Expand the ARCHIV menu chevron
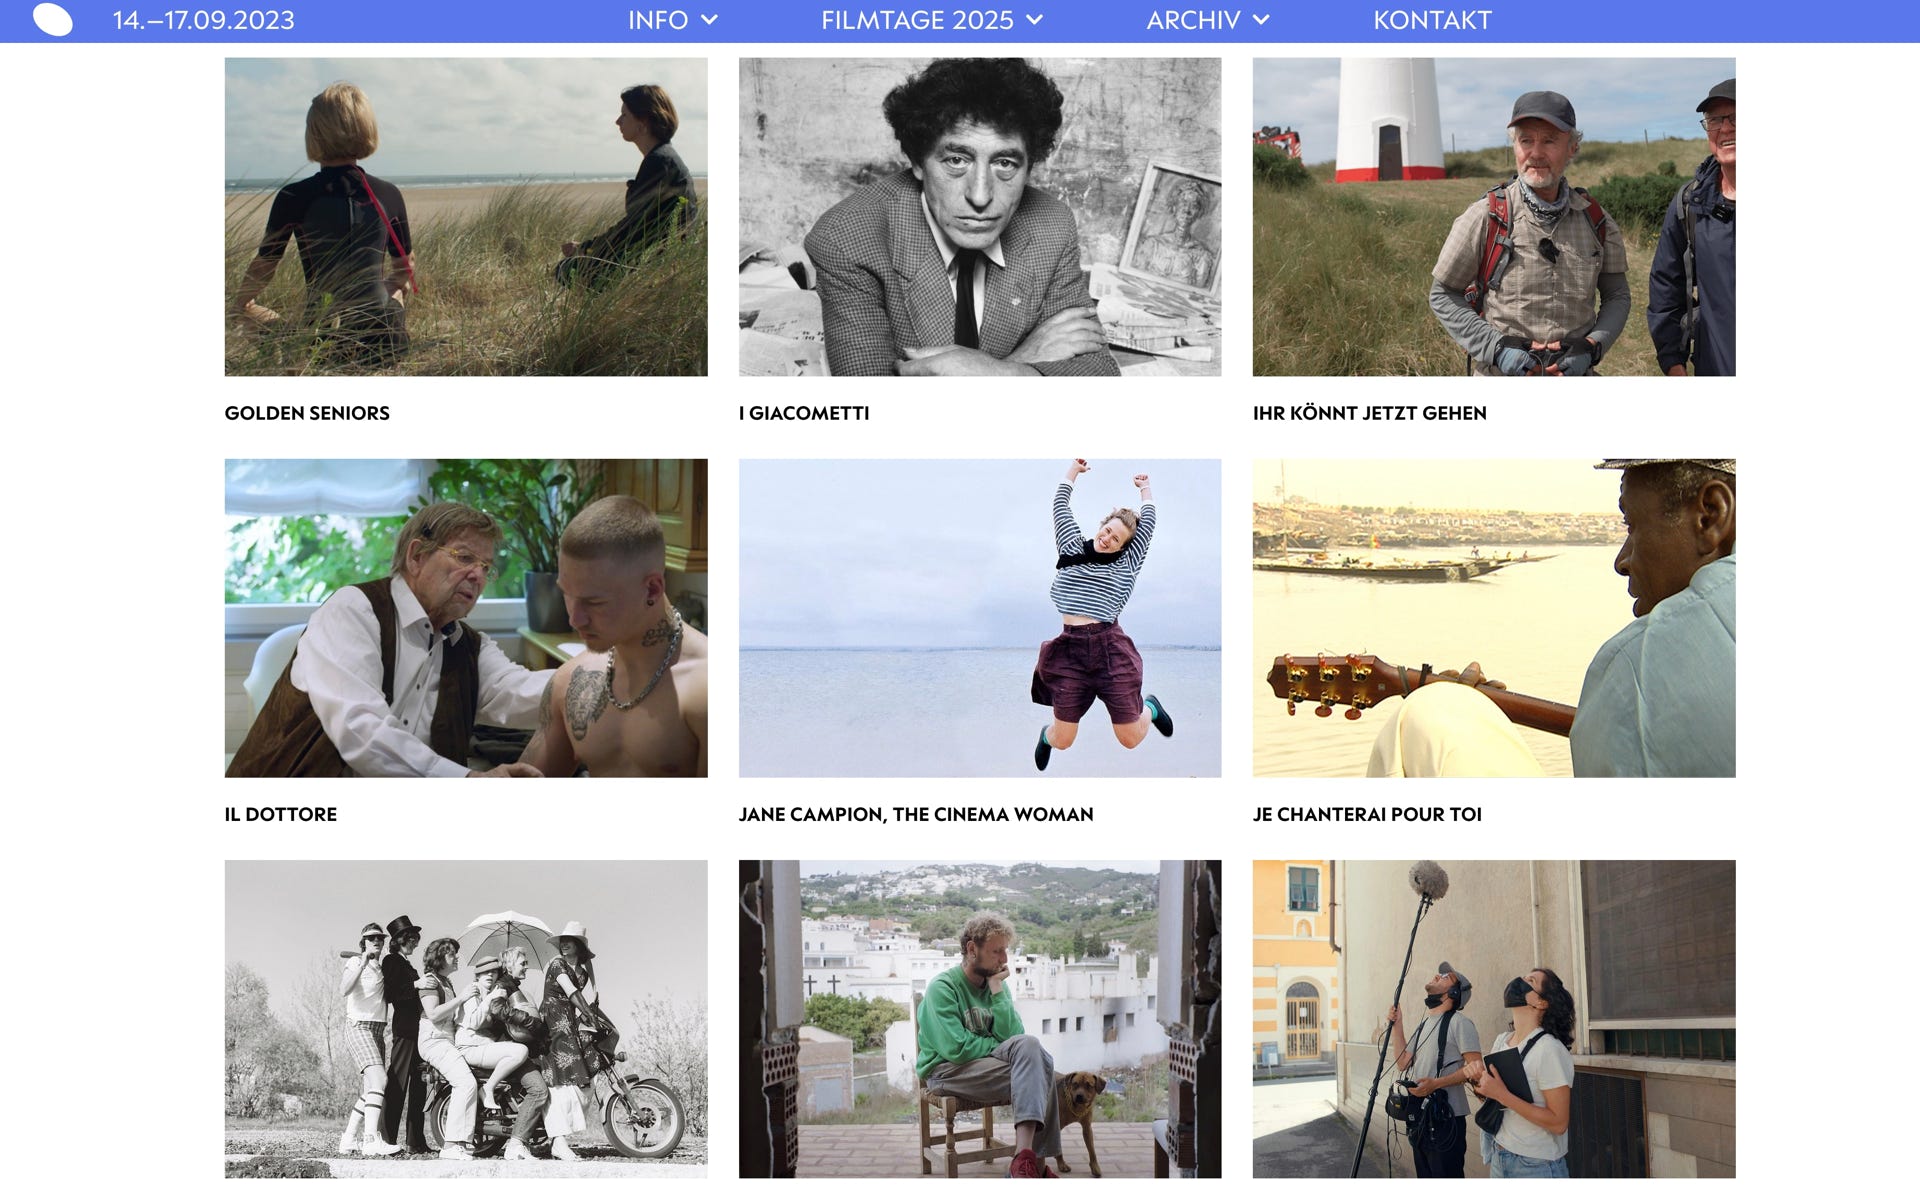This screenshot has height=1200, width=1920. pyautogui.click(x=1261, y=20)
